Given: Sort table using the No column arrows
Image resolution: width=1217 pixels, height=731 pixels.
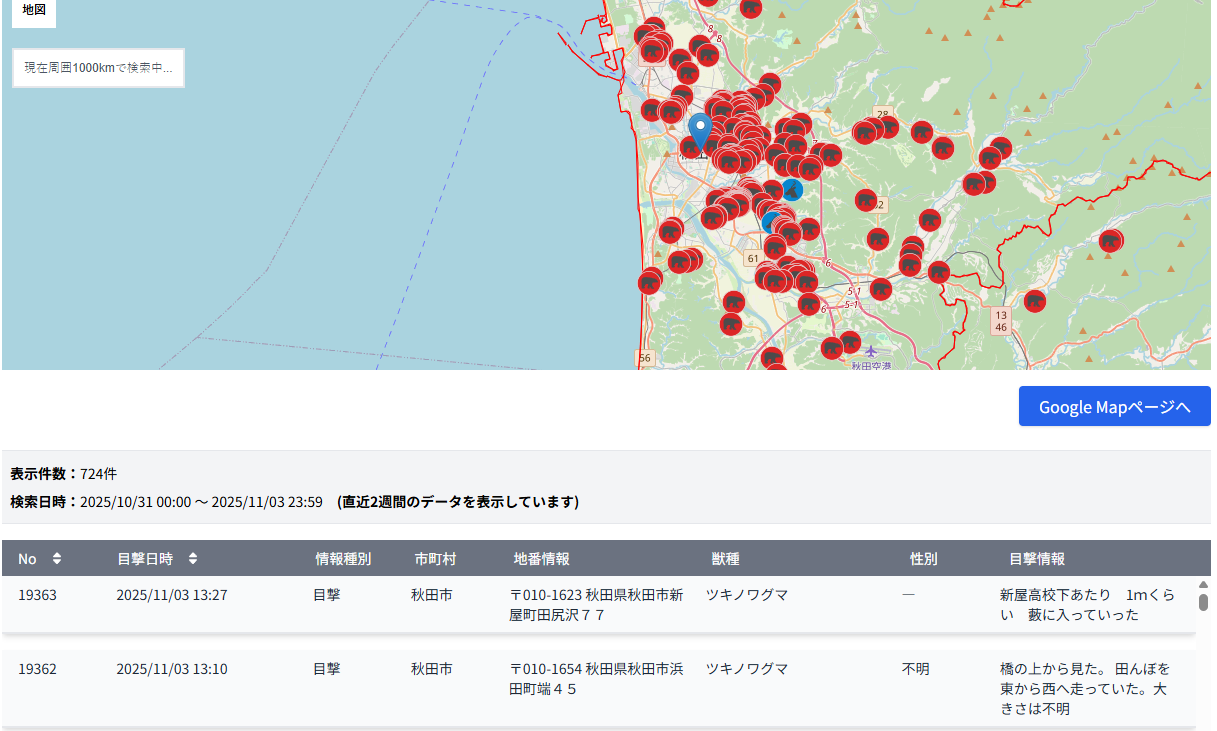Looking at the screenshot, I should pyautogui.click(x=57, y=559).
